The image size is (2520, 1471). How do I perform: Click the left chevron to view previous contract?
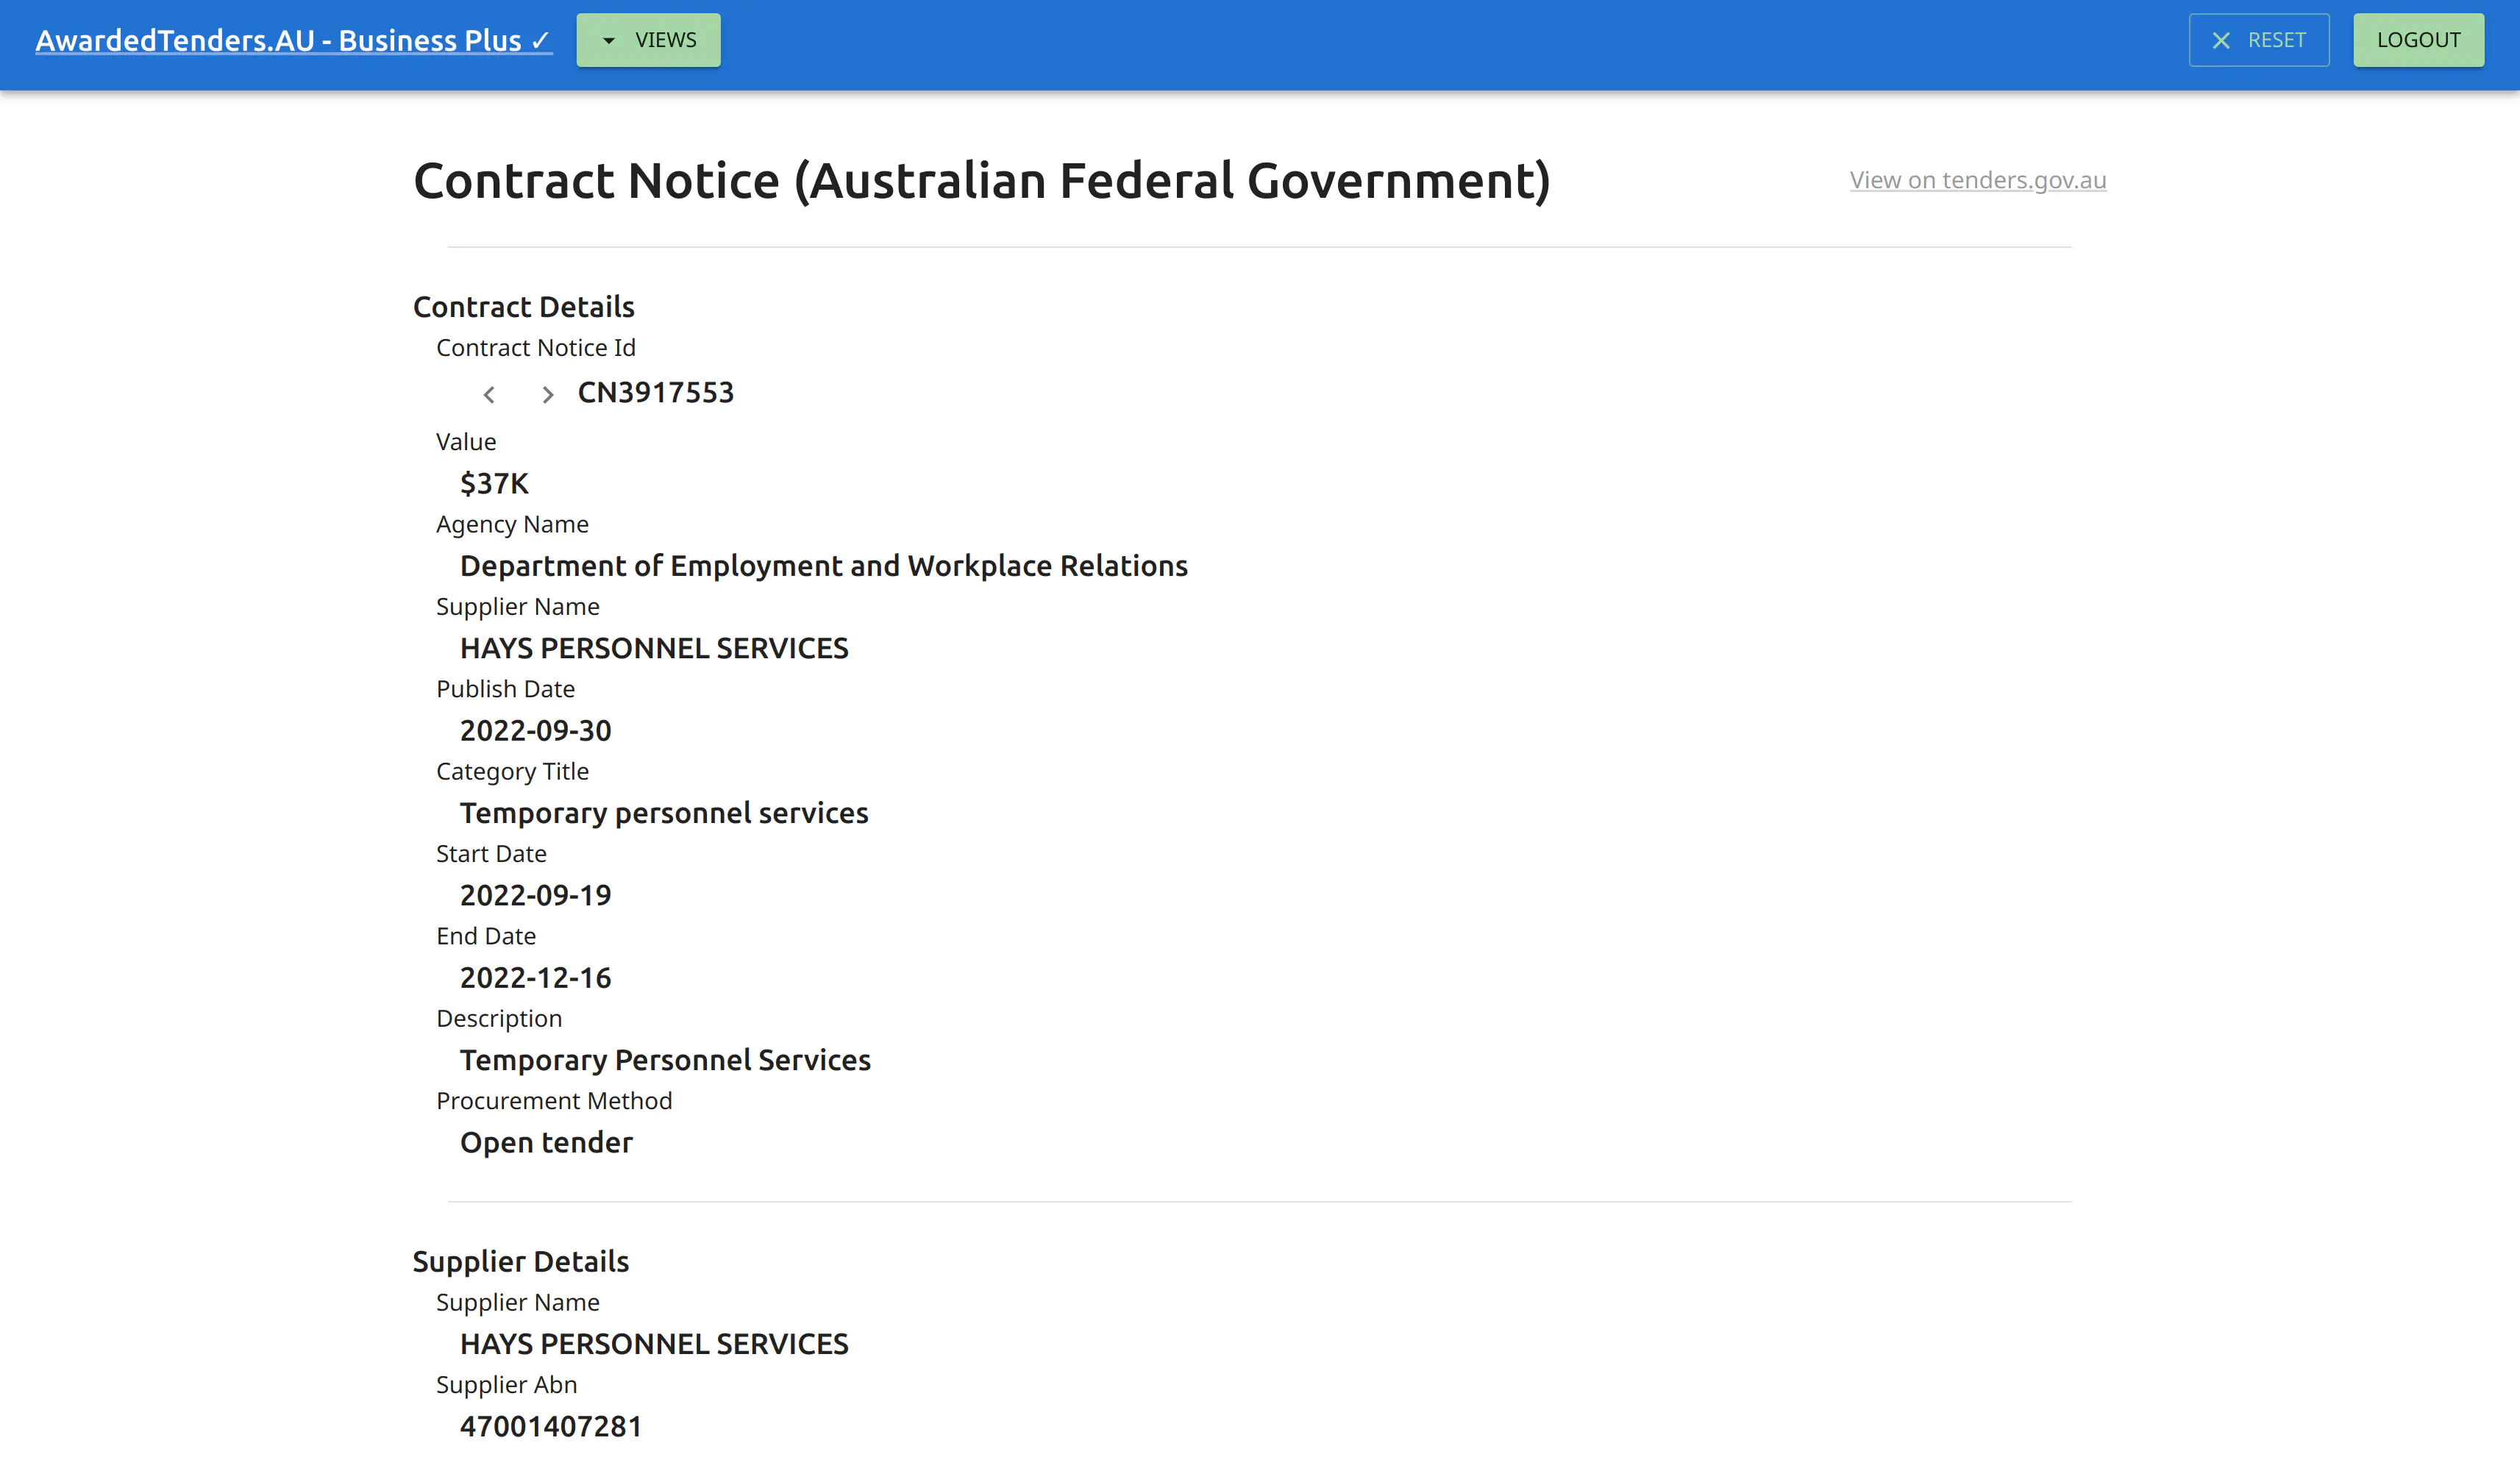pos(489,394)
